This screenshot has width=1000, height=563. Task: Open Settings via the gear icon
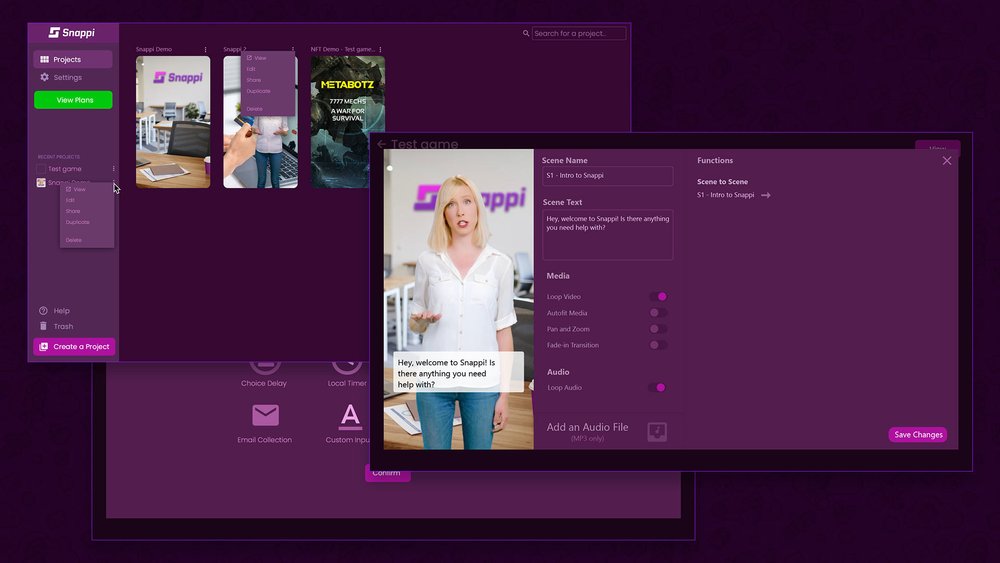point(45,77)
